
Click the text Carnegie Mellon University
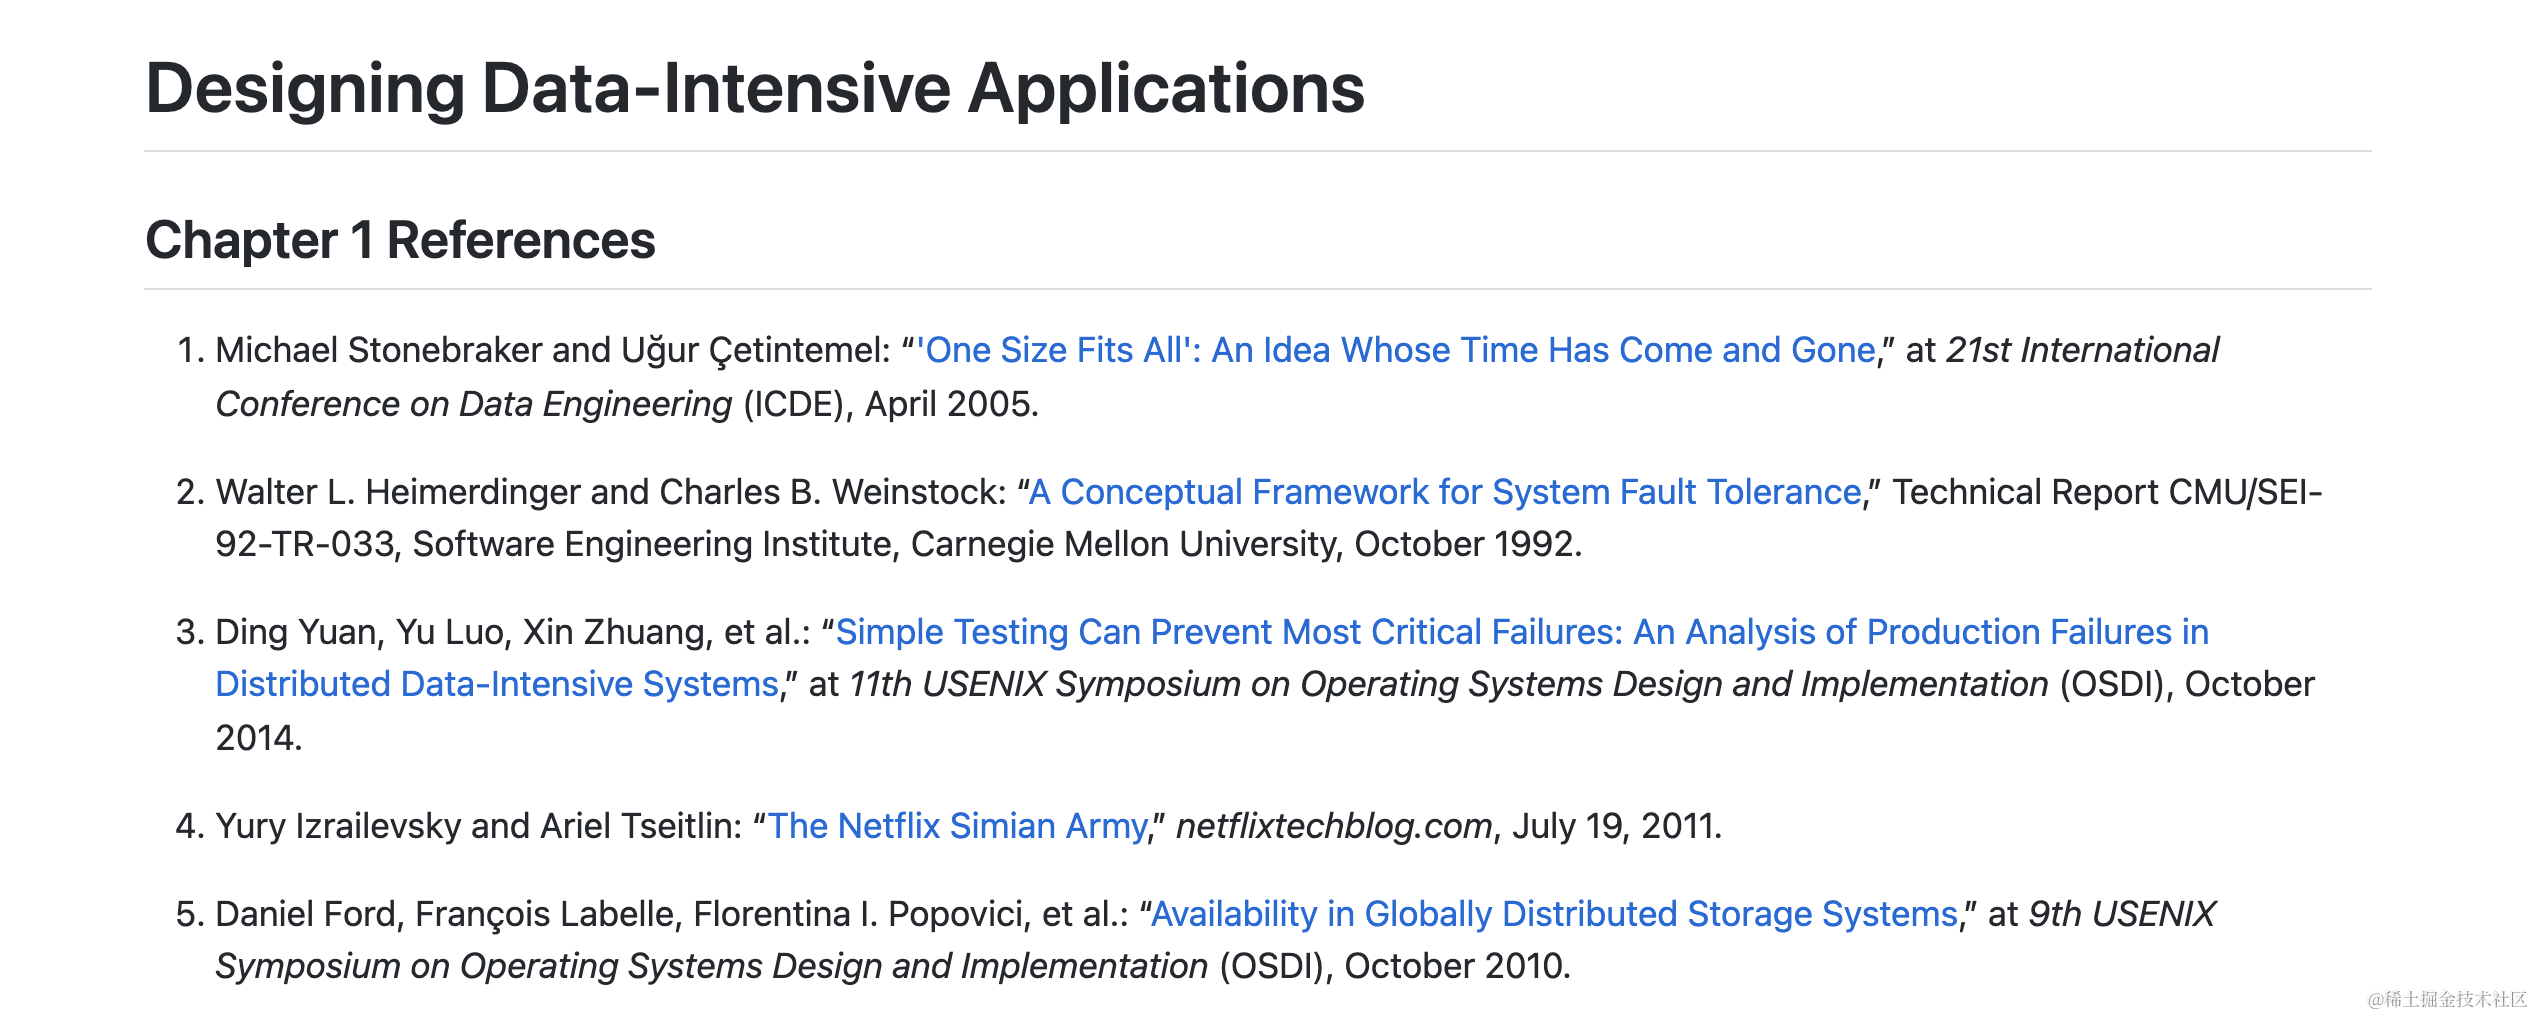[x=1124, y=544]
